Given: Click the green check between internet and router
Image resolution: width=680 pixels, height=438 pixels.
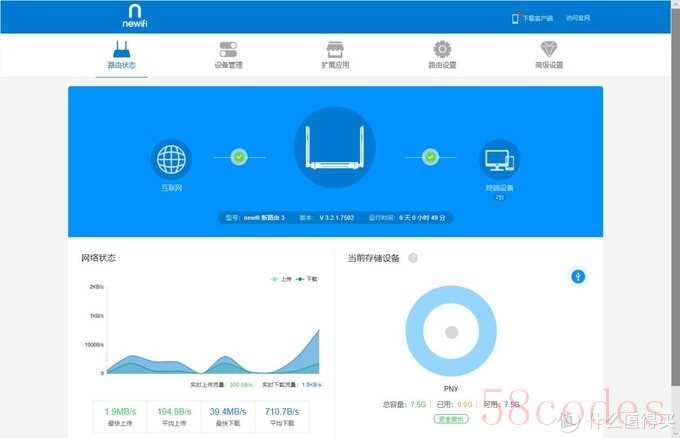Looking at the screenshot, I should [x=239, y=157].
